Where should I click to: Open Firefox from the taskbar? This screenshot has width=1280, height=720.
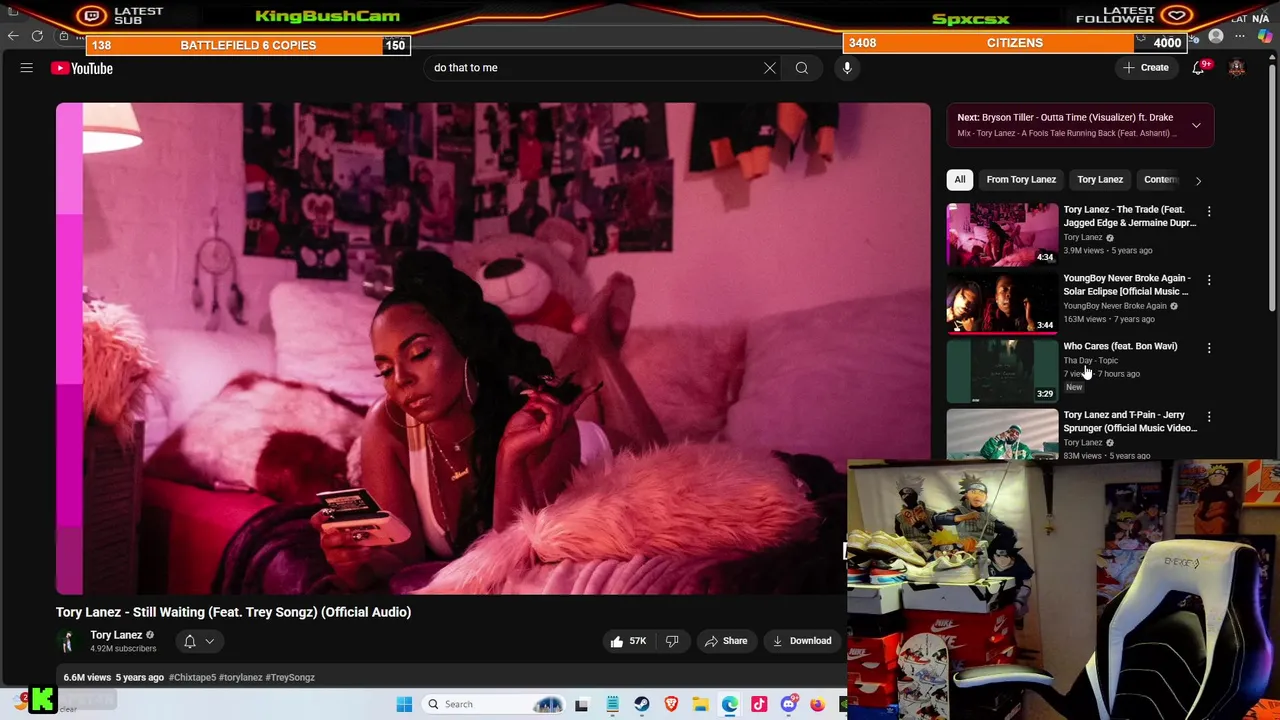pos(818,704)
